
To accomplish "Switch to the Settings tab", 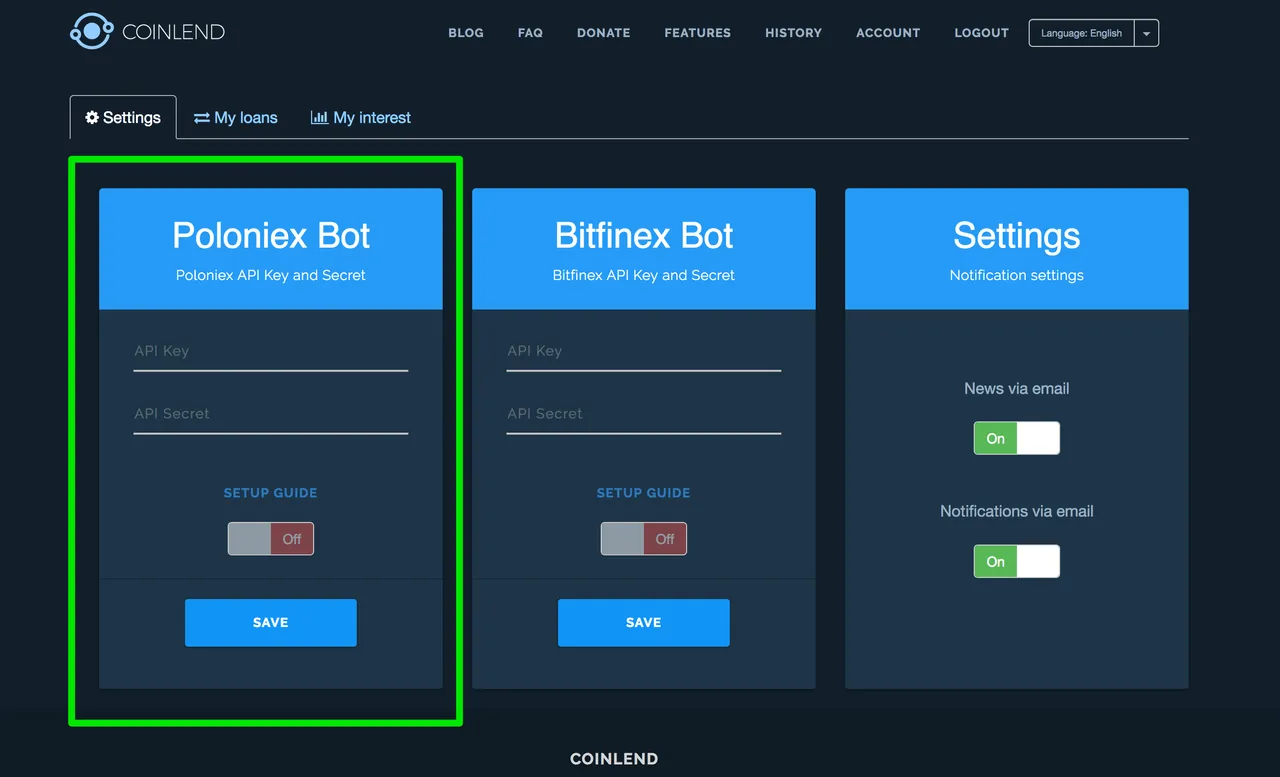I will coord(123,117).
